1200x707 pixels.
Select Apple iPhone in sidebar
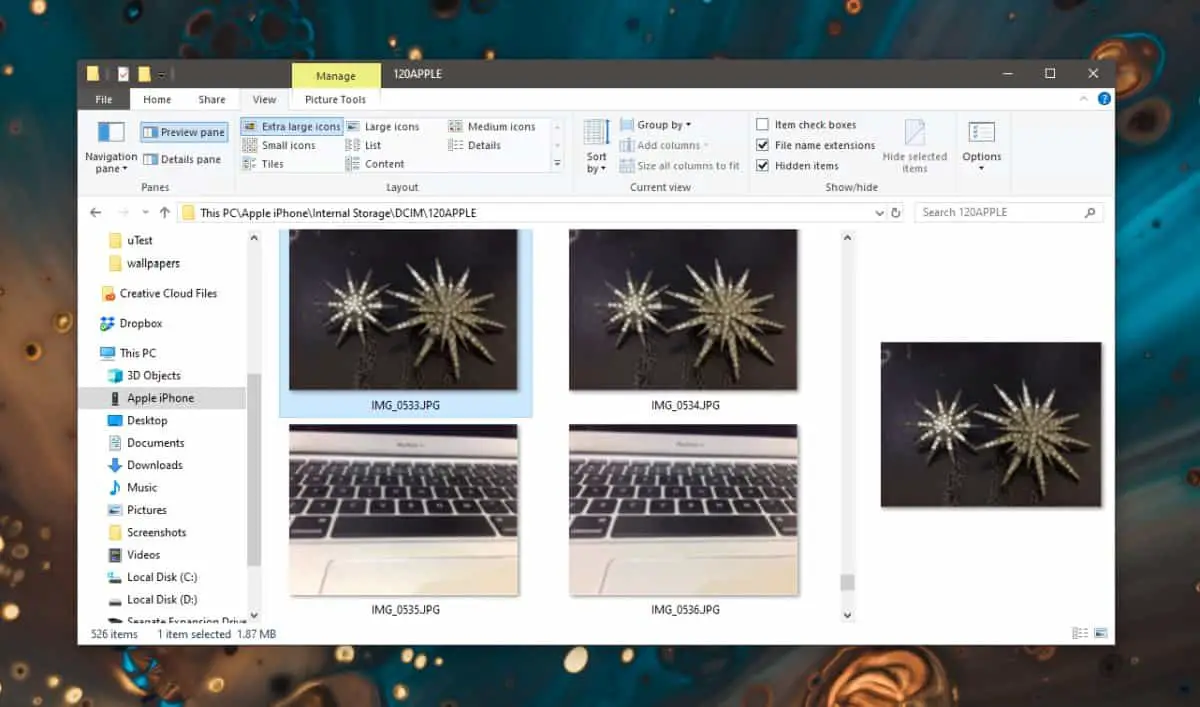162,398
